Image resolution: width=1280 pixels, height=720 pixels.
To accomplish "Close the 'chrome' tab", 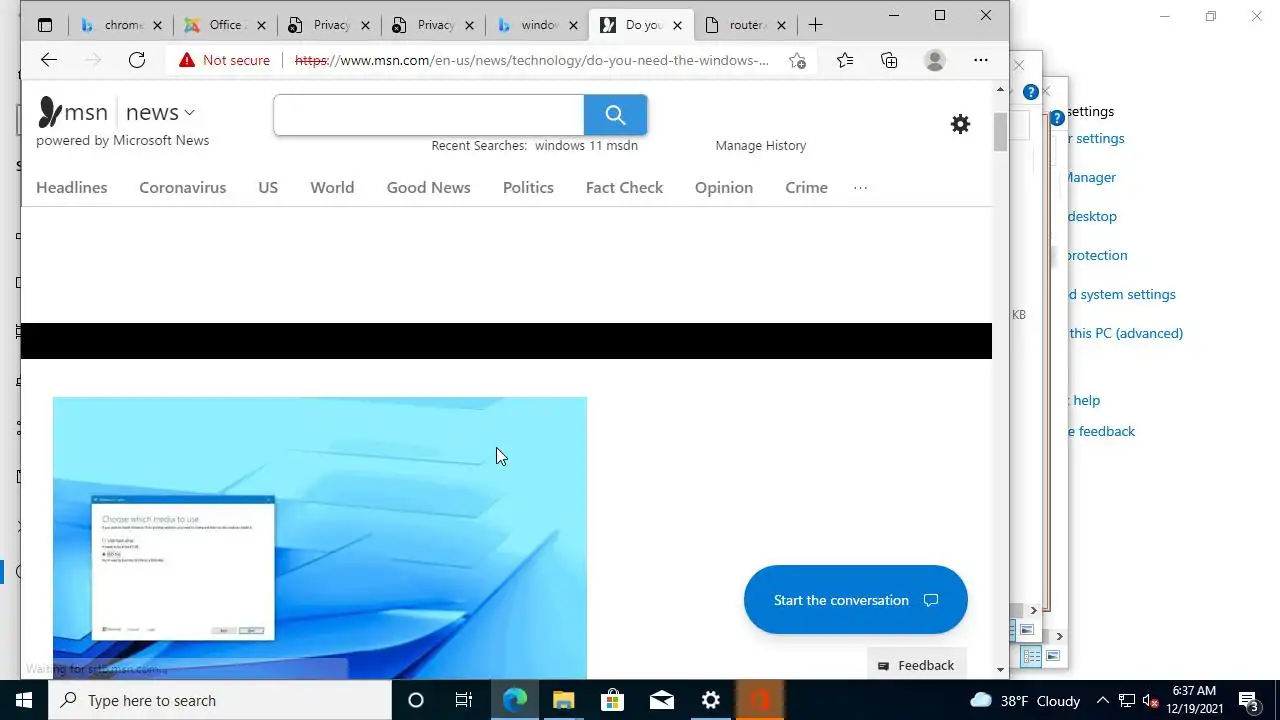I will pyautogui.click(x=157, y=25).
